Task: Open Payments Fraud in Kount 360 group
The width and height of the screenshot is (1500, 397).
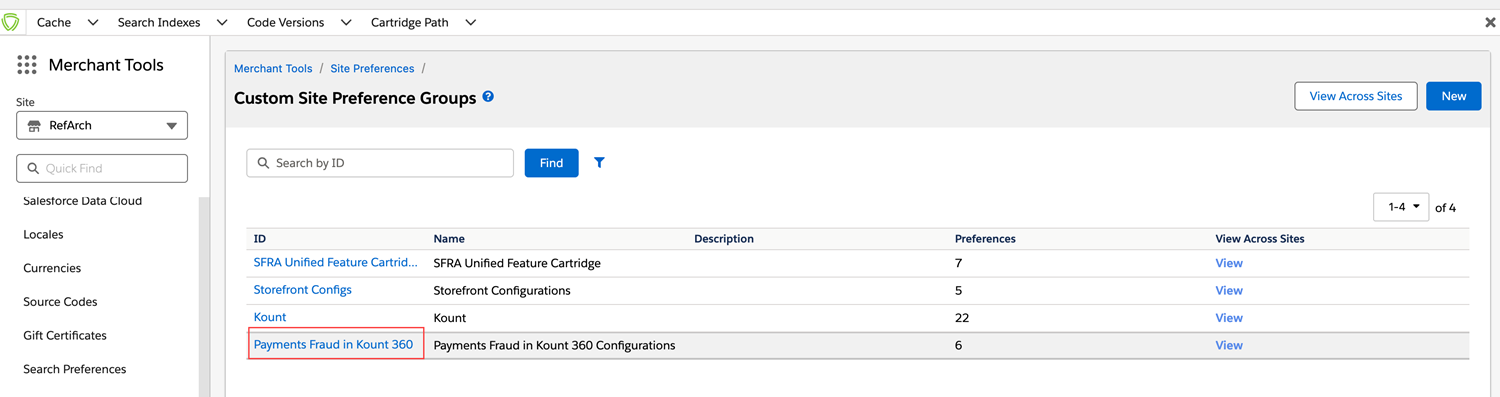Action: (333, 345)
